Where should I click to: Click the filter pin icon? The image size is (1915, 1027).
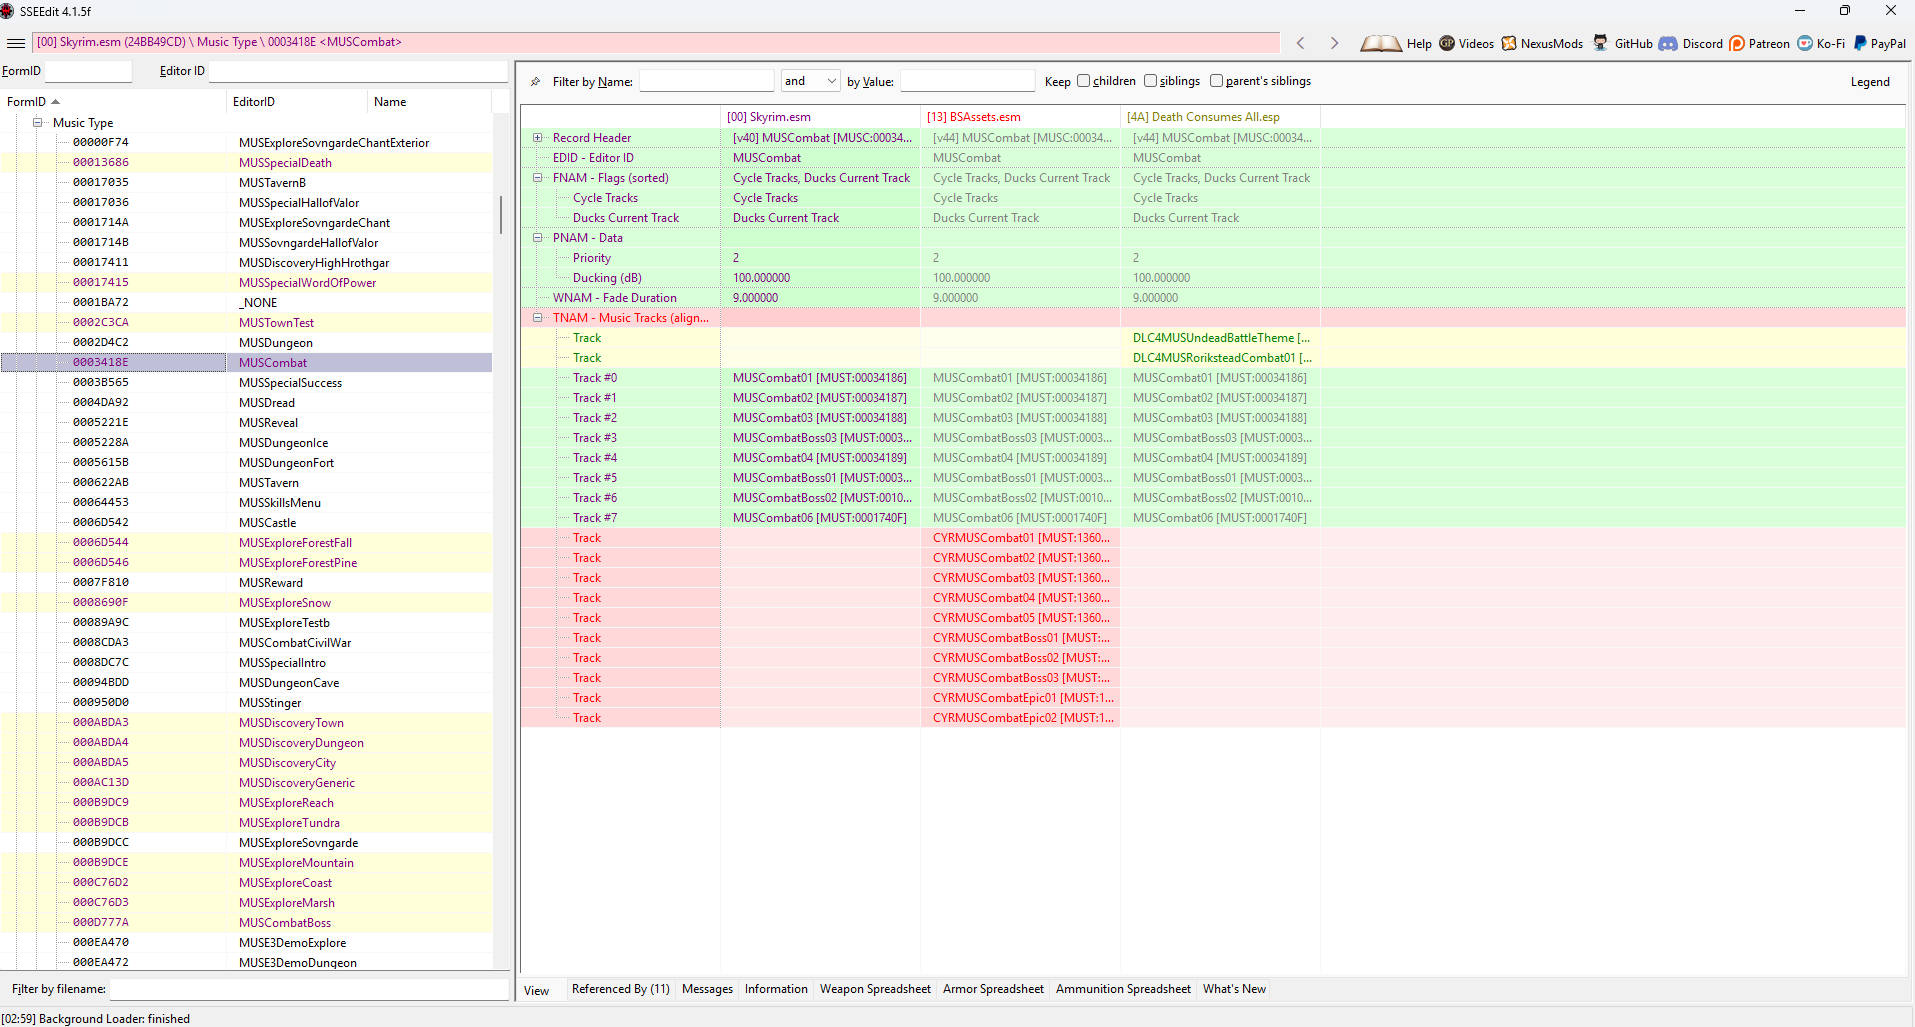point(535,81)
